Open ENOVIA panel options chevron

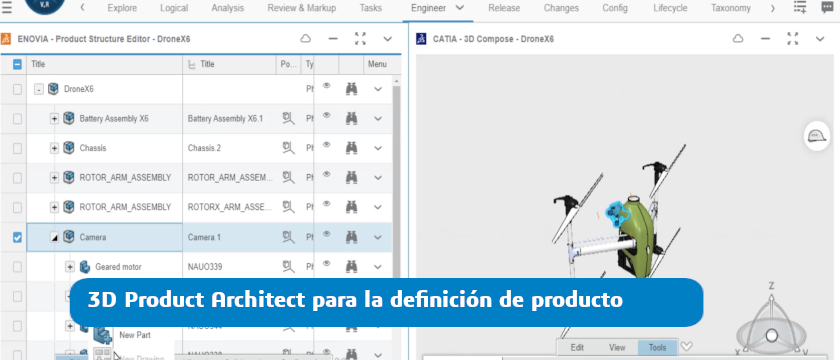388,39
